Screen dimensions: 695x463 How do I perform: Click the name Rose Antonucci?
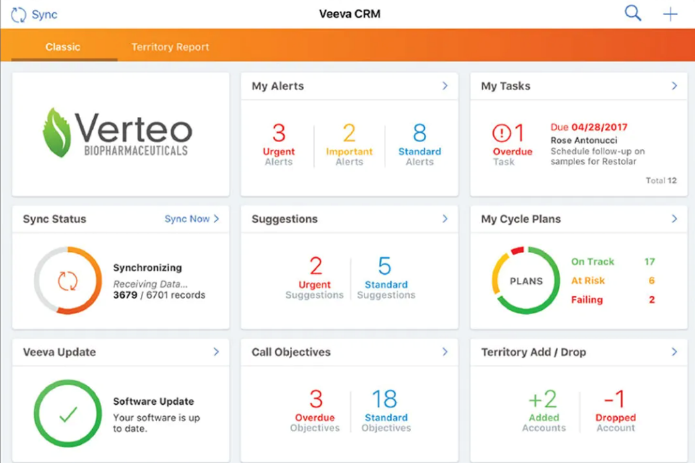(x=584, y=140)
